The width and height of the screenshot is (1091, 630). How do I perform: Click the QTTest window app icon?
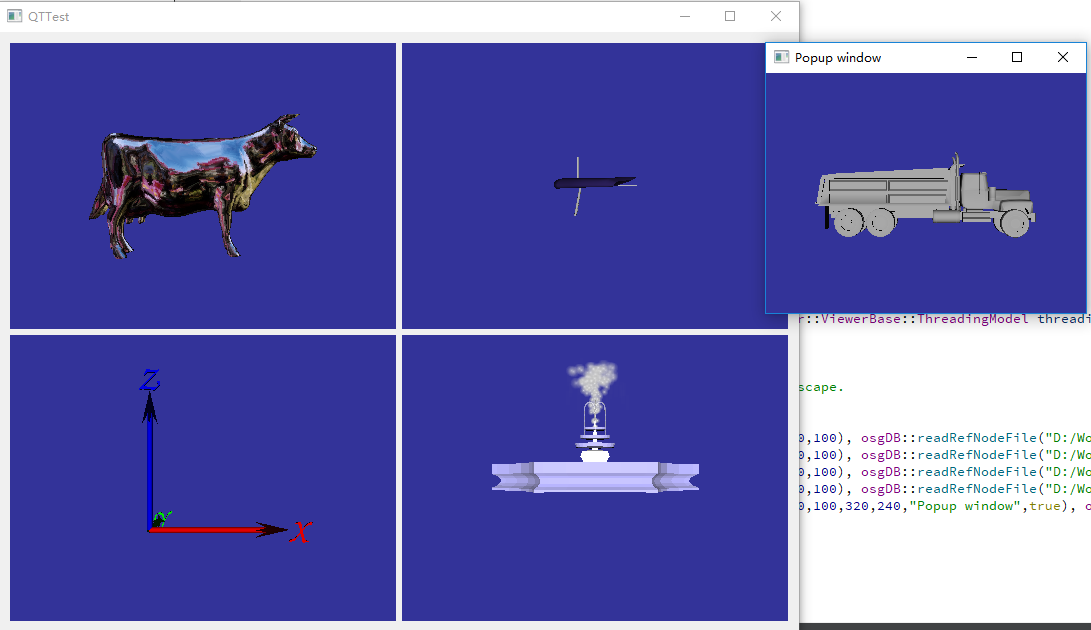pos(15,16)
